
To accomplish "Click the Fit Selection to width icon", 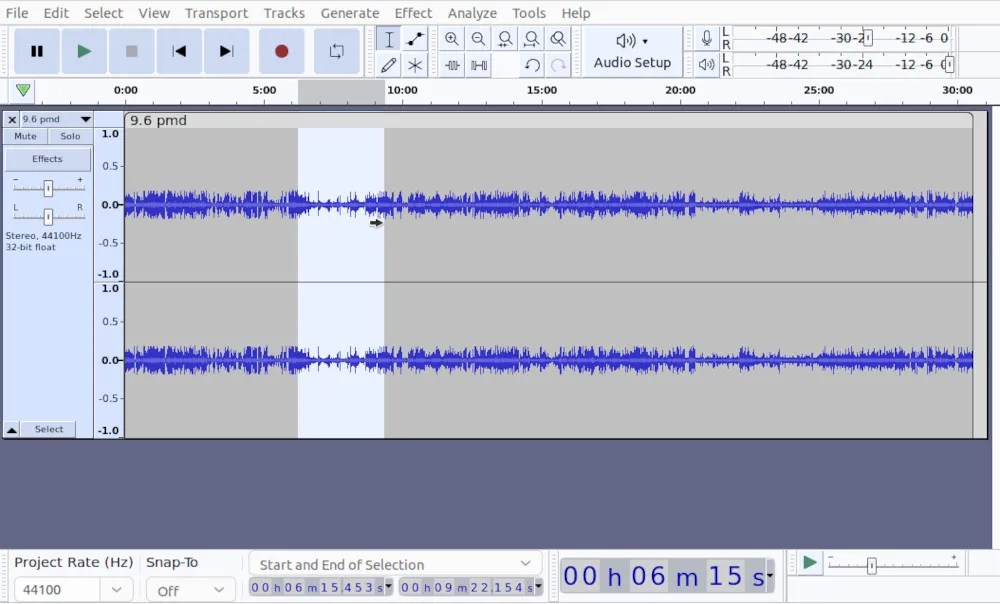I will click(x=505, y=38).
